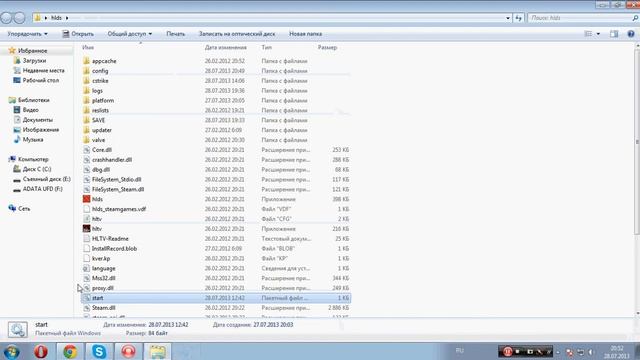Open Съемный диск (E:) drive
Screen dimensions: 640x360
click(x=47, y=179)
